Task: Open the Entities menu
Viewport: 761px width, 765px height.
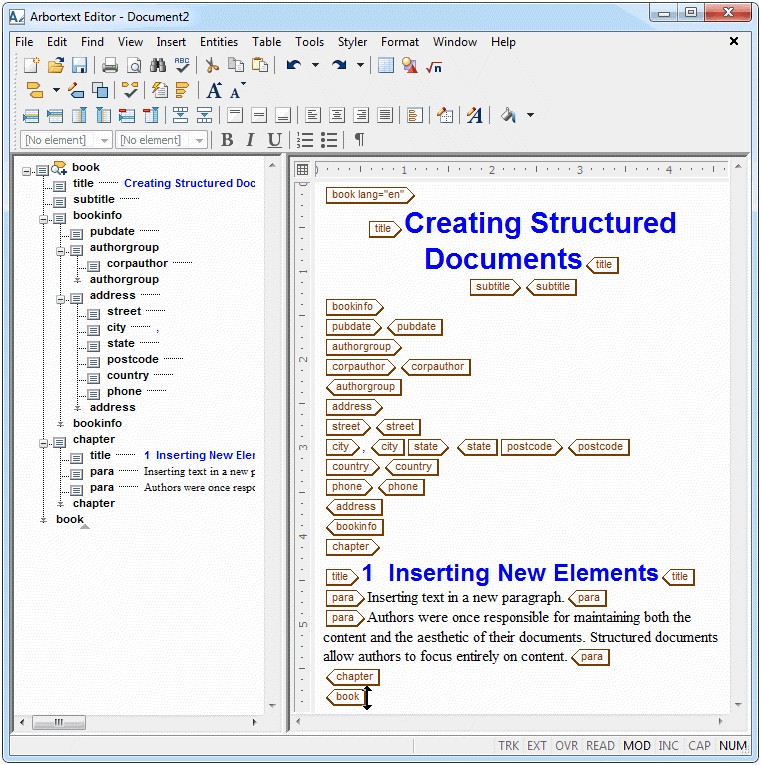Action: point(219,42)
